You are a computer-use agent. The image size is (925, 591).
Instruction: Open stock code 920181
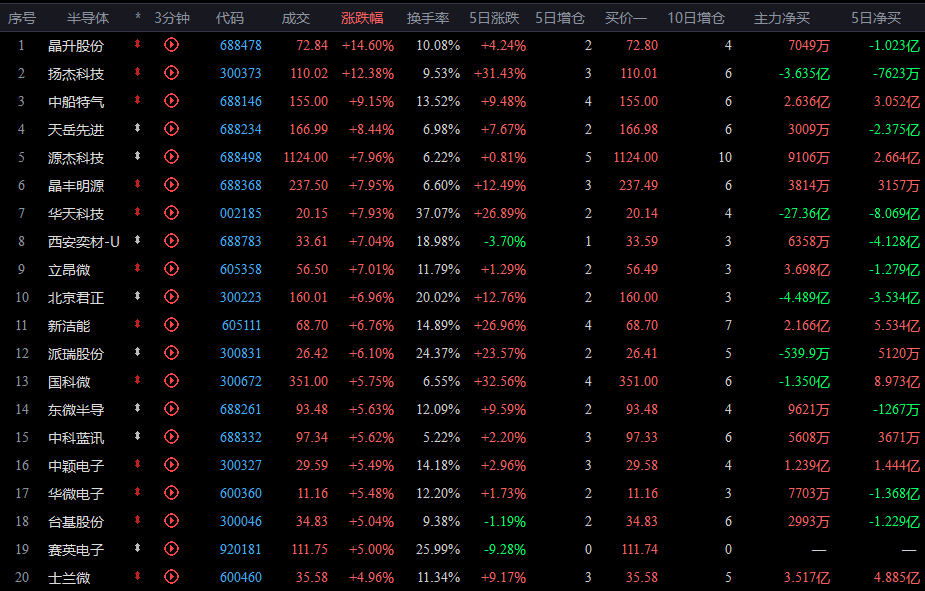[241, 550]
